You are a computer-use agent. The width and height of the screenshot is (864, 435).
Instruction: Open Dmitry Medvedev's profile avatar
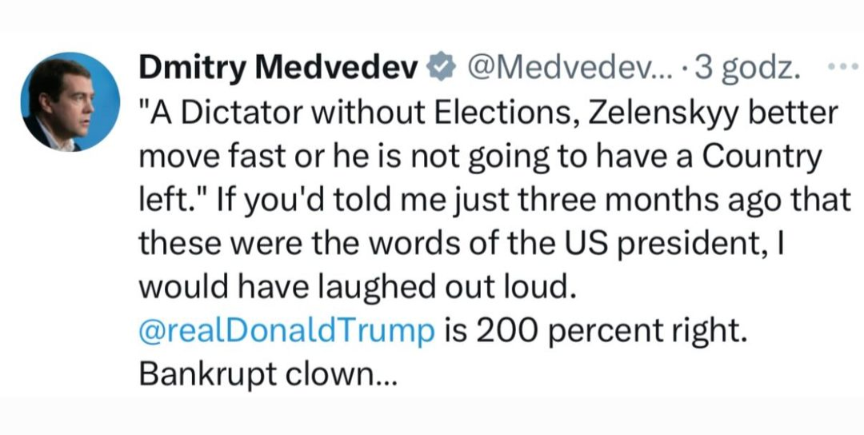(70, 101)
